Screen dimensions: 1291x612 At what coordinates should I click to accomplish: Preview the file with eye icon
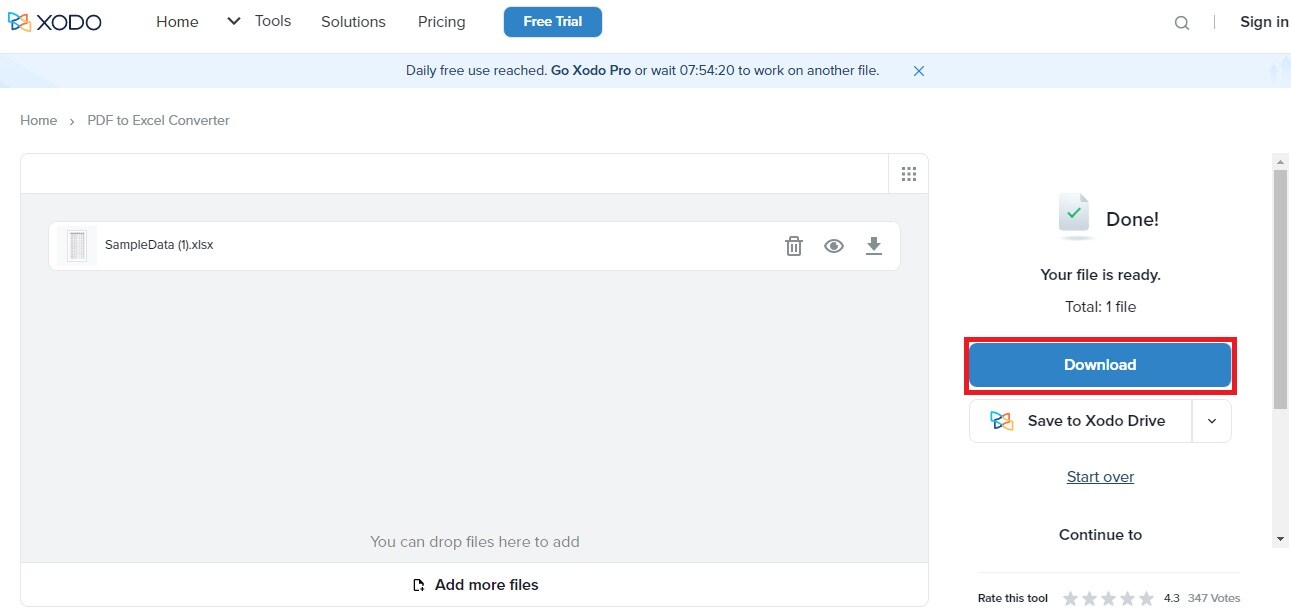pyautogui.click(x=834, y=246)
